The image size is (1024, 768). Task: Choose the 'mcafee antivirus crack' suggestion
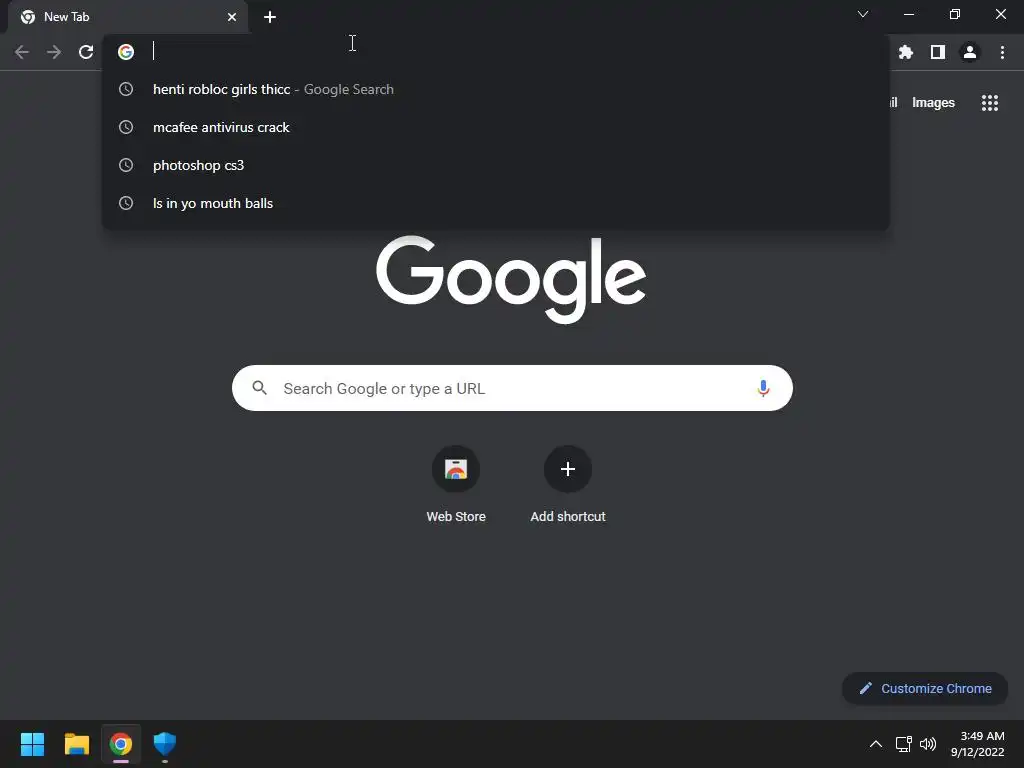(496, 127)
